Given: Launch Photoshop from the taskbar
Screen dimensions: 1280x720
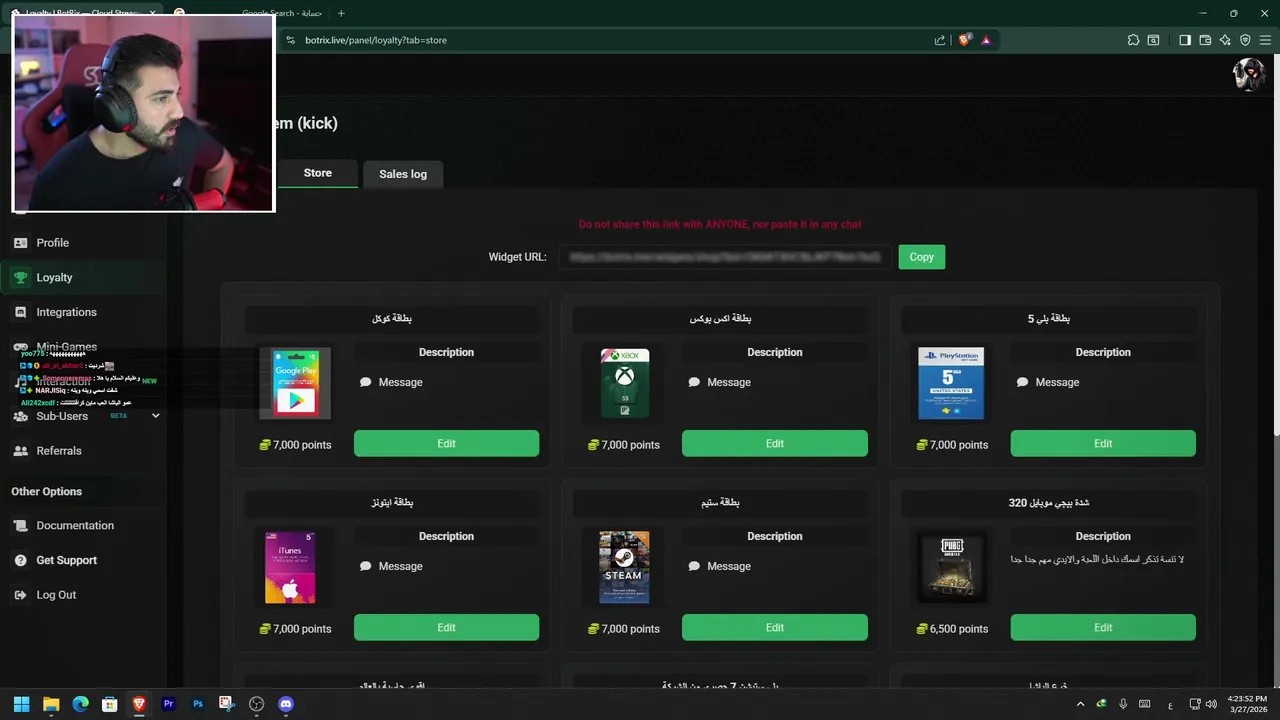Looking at the screenshot, I should click(198, 704).
